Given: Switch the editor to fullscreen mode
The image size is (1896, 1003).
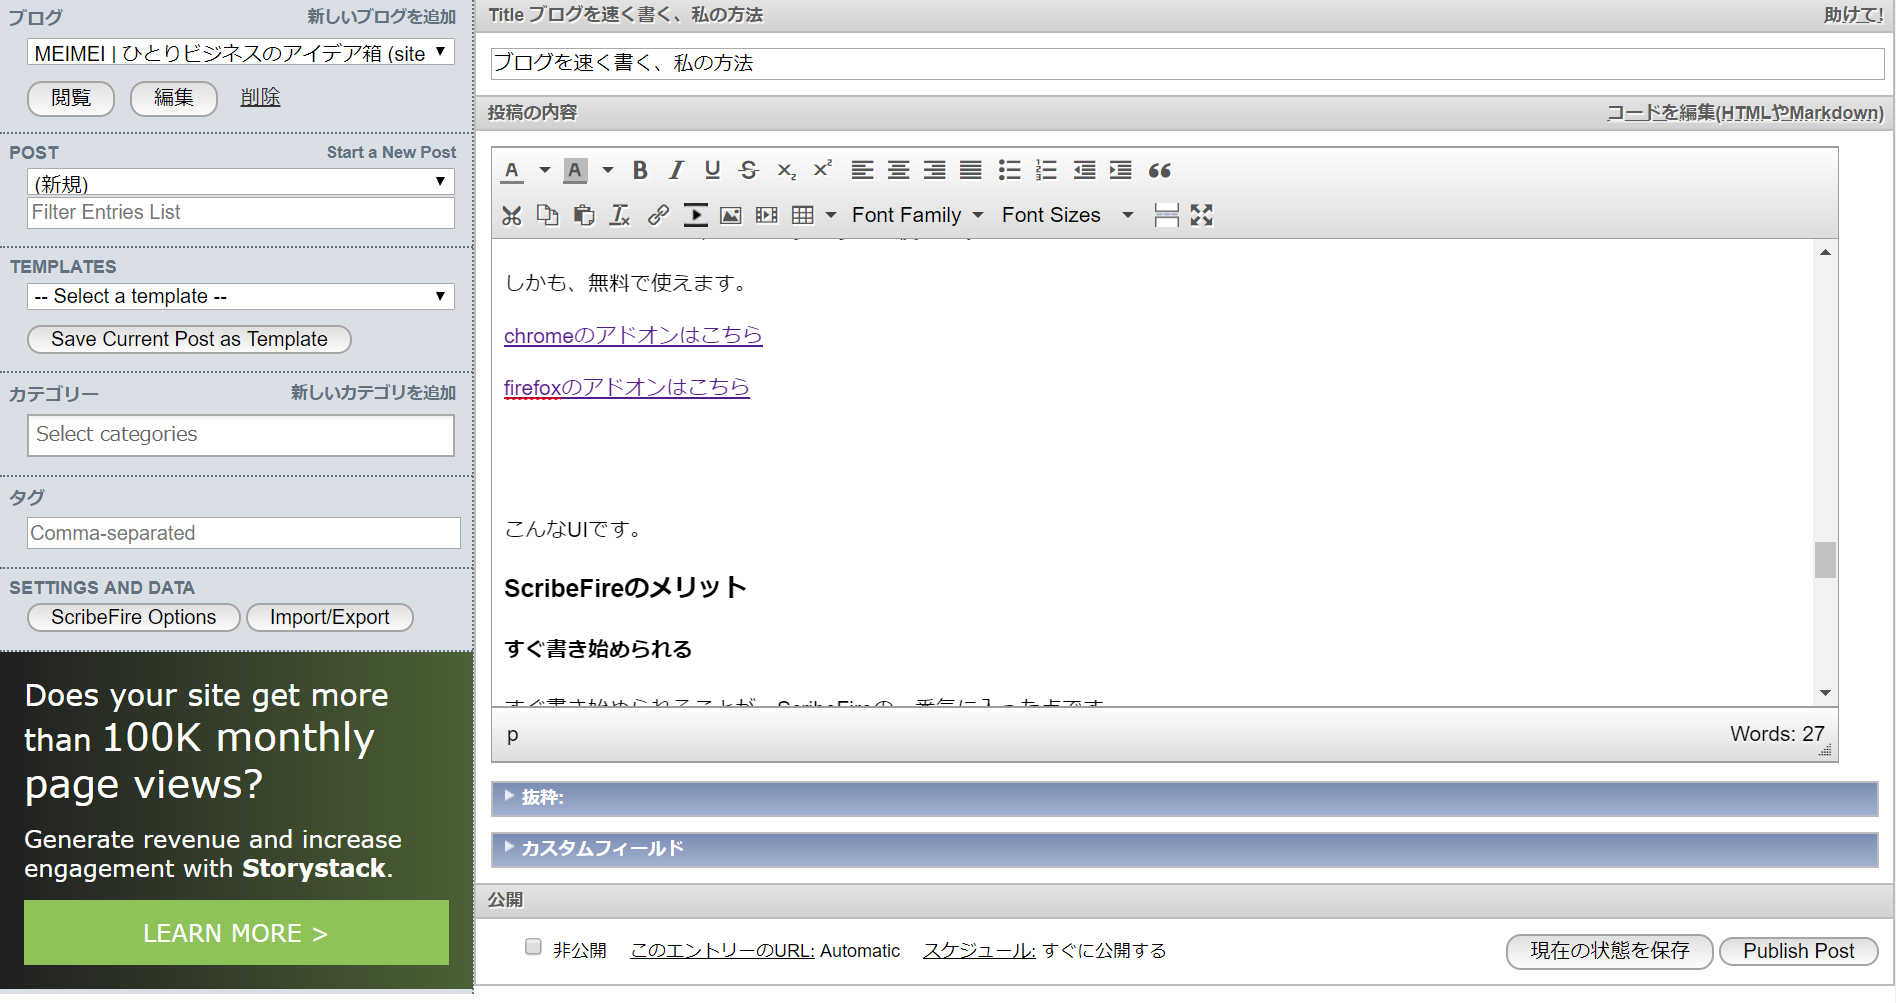Looking at the screenshot, I should click(1201, 215).
